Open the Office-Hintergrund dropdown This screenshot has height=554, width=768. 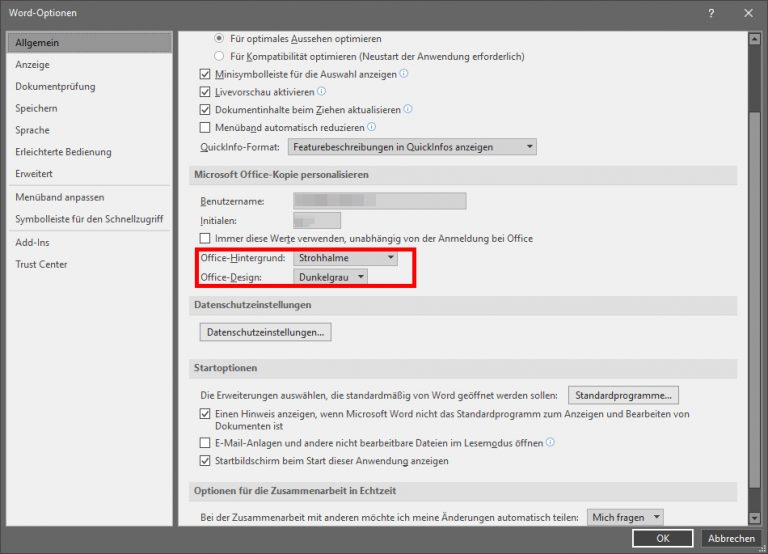point(345,258)
